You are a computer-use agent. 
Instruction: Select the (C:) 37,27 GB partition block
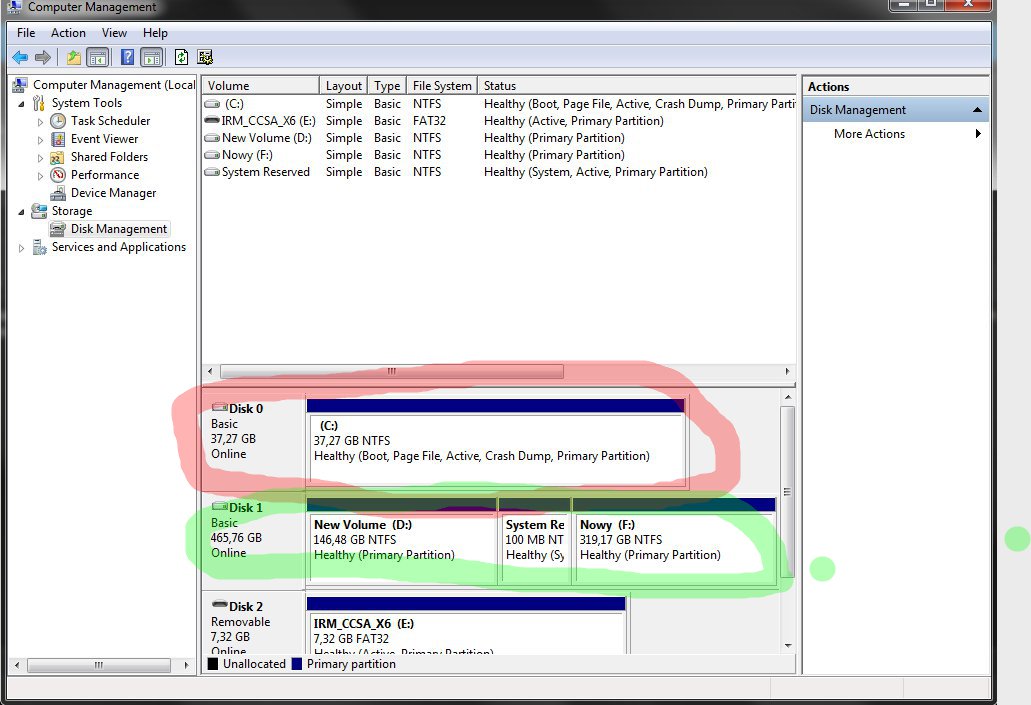(497, 443)
